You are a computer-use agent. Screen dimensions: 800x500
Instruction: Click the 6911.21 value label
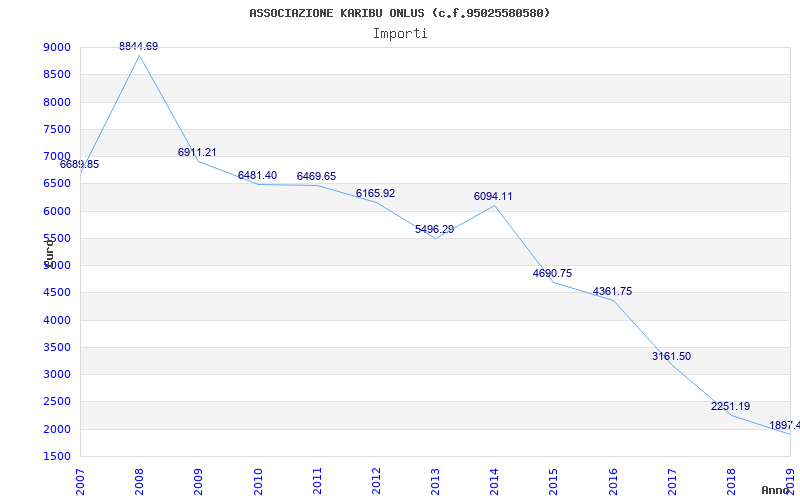coord(197,152)
